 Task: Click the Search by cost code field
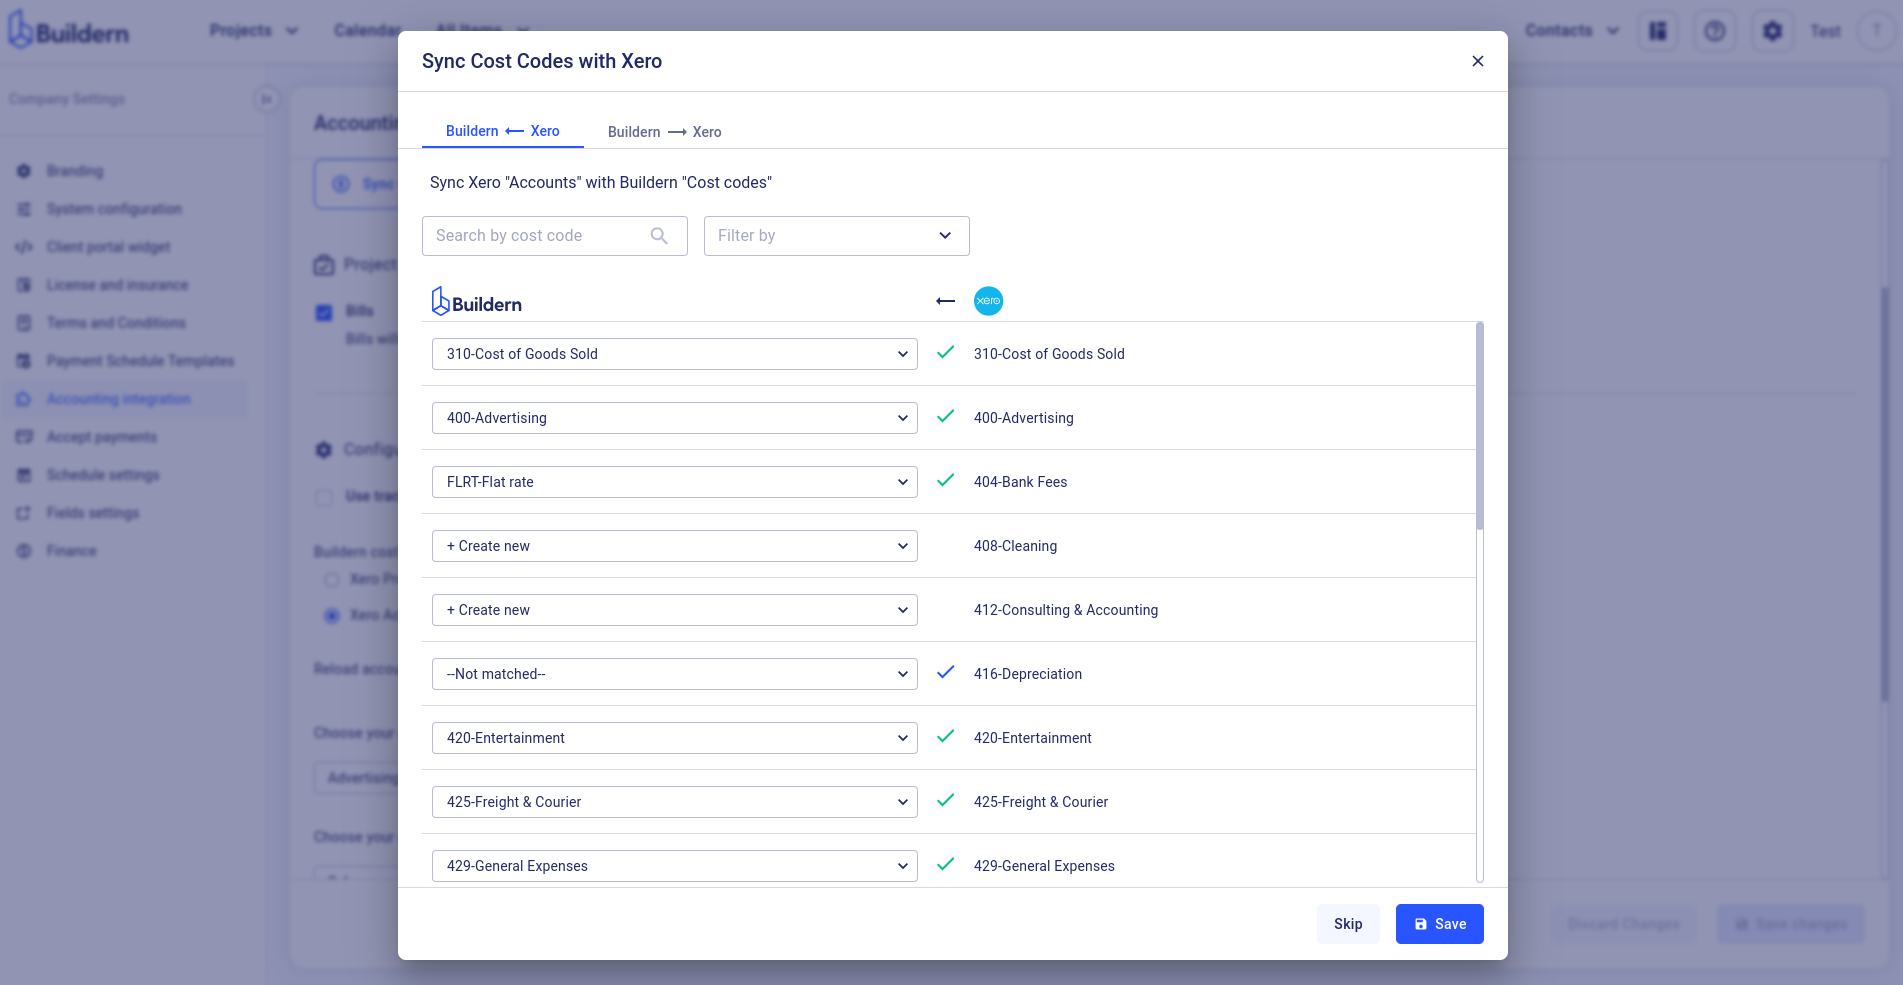pos(555,236)
